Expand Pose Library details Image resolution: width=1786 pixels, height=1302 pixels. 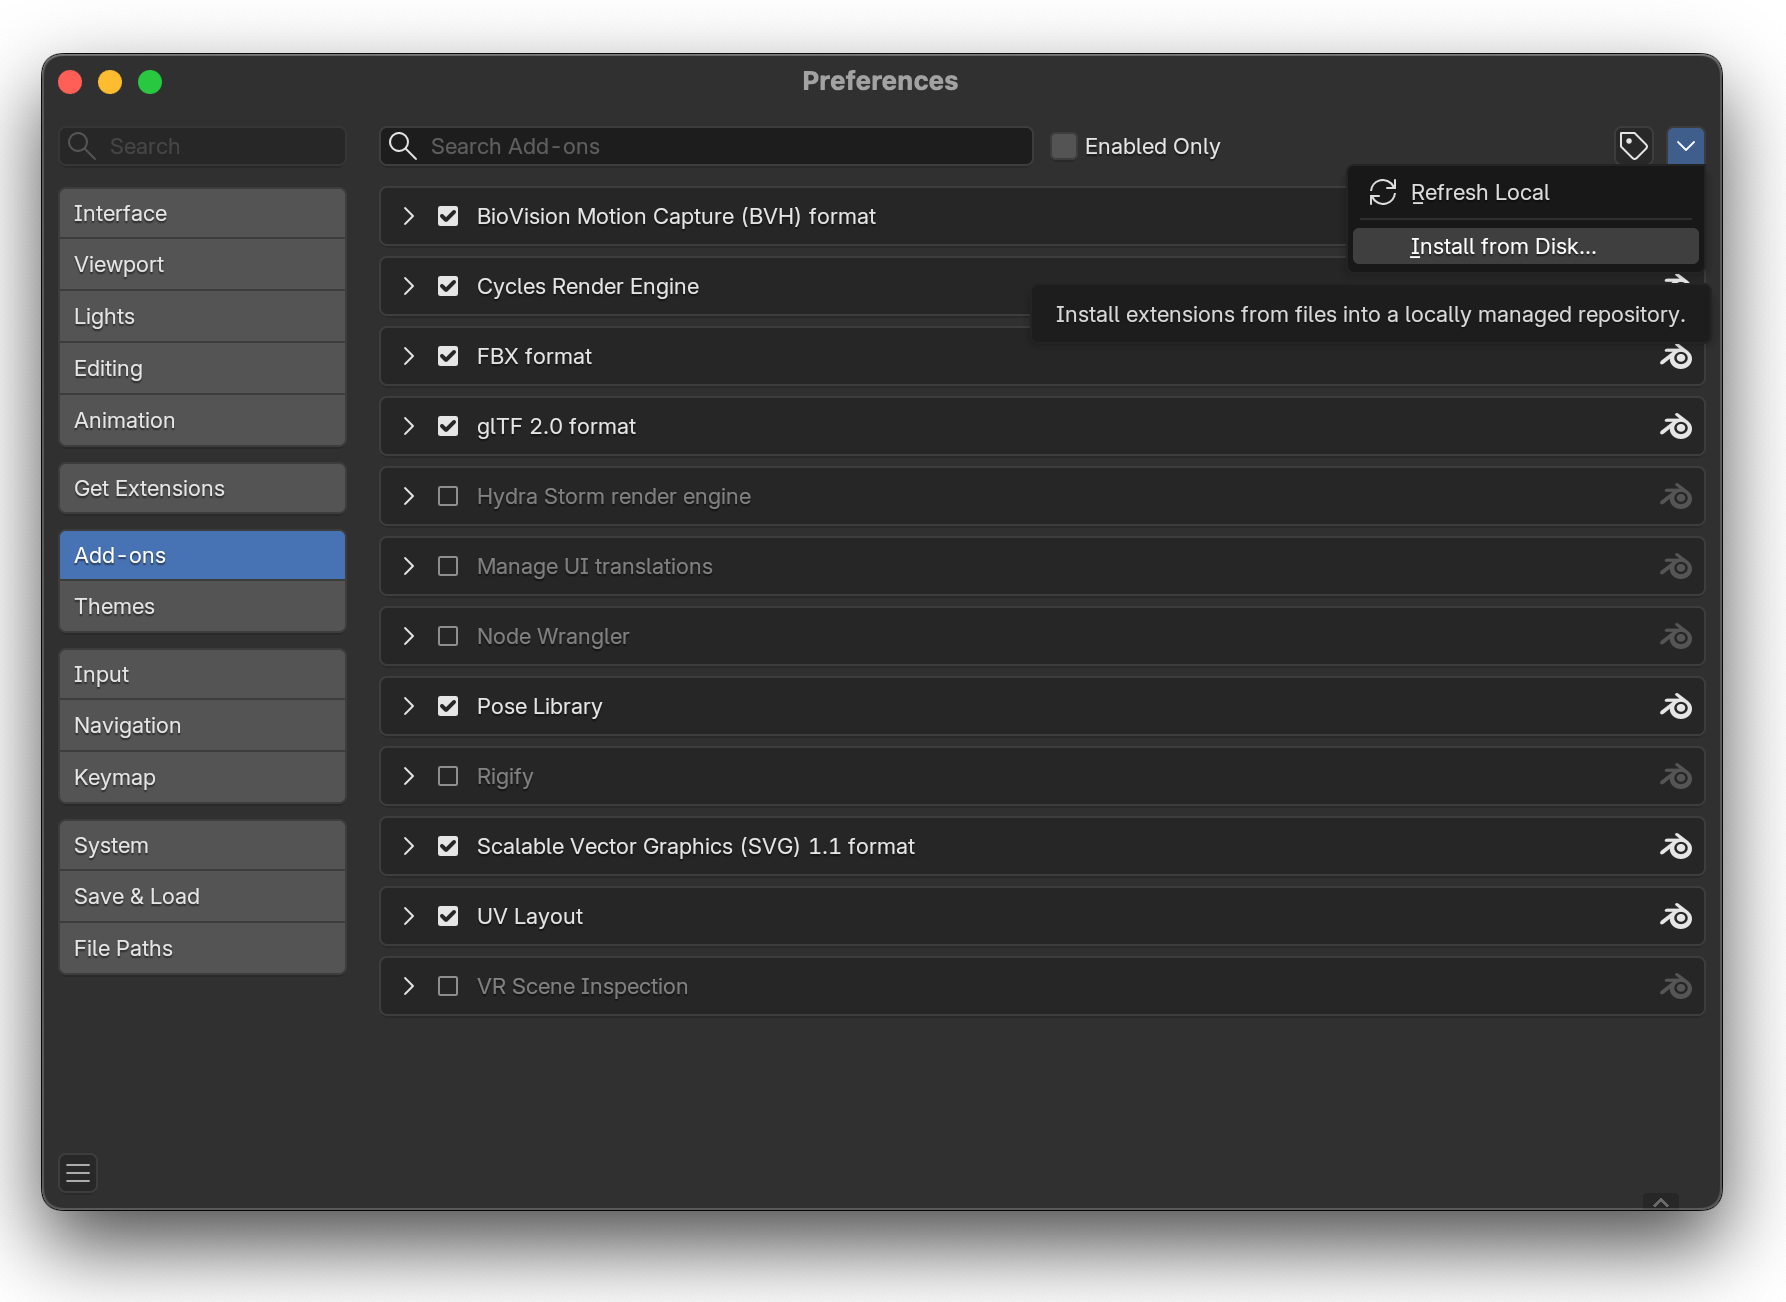click(x=408, y=706)
